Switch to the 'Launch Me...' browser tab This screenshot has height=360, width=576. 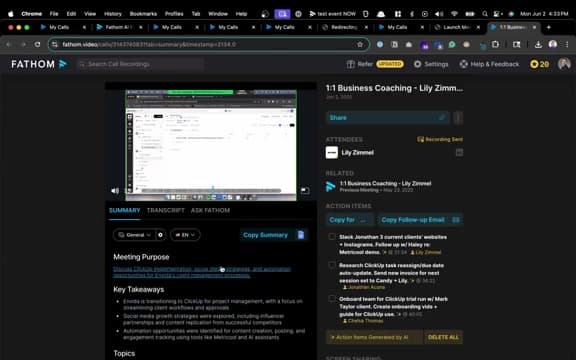coord(457,27)
